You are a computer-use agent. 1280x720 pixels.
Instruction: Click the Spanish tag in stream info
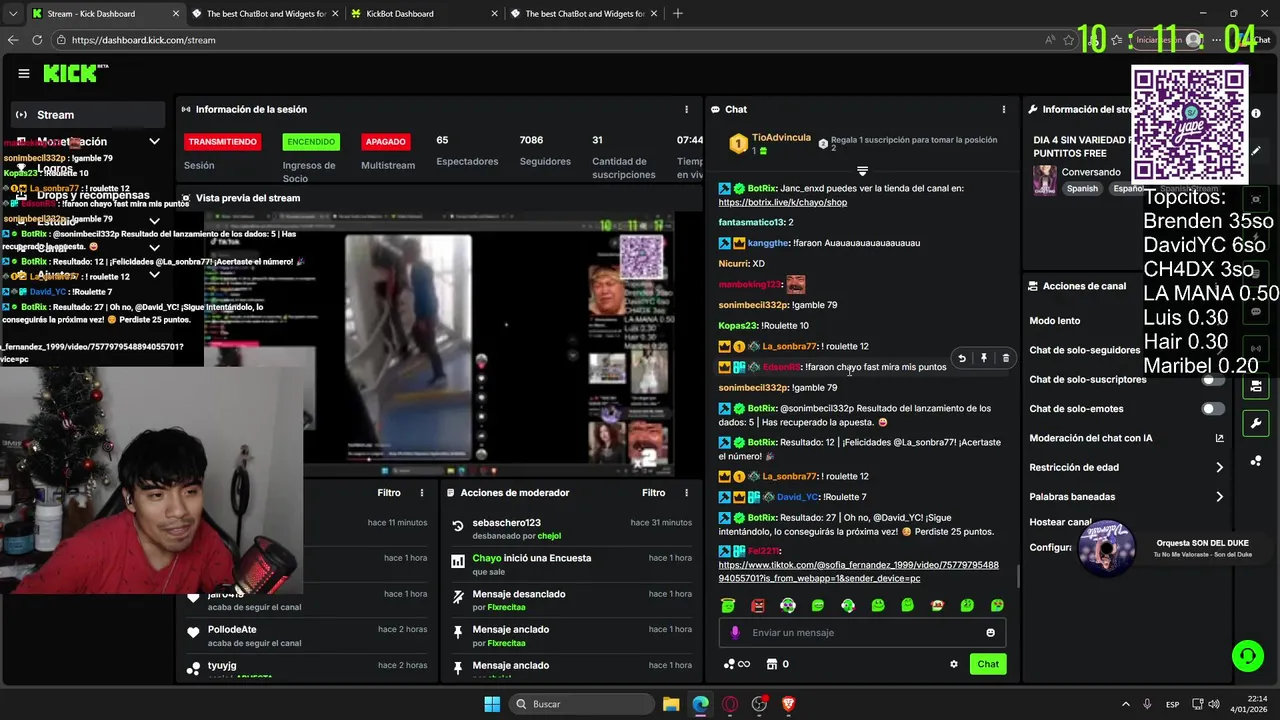click(x=1081, y=188)
